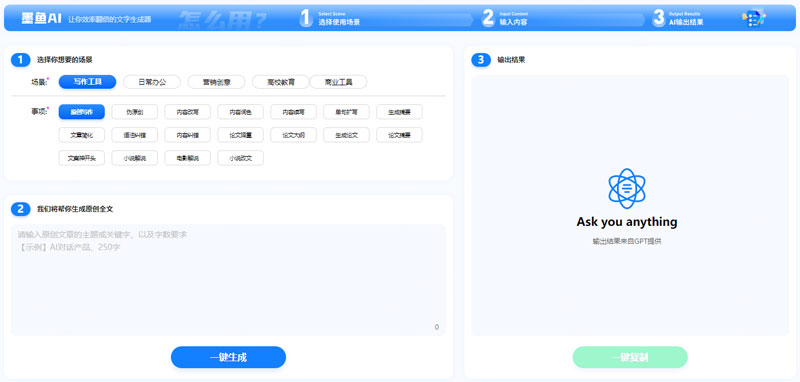The height and width of the screenshot is (382, 800).
Task: Switch to the 营销创意 scene tab
Action: 216,82
